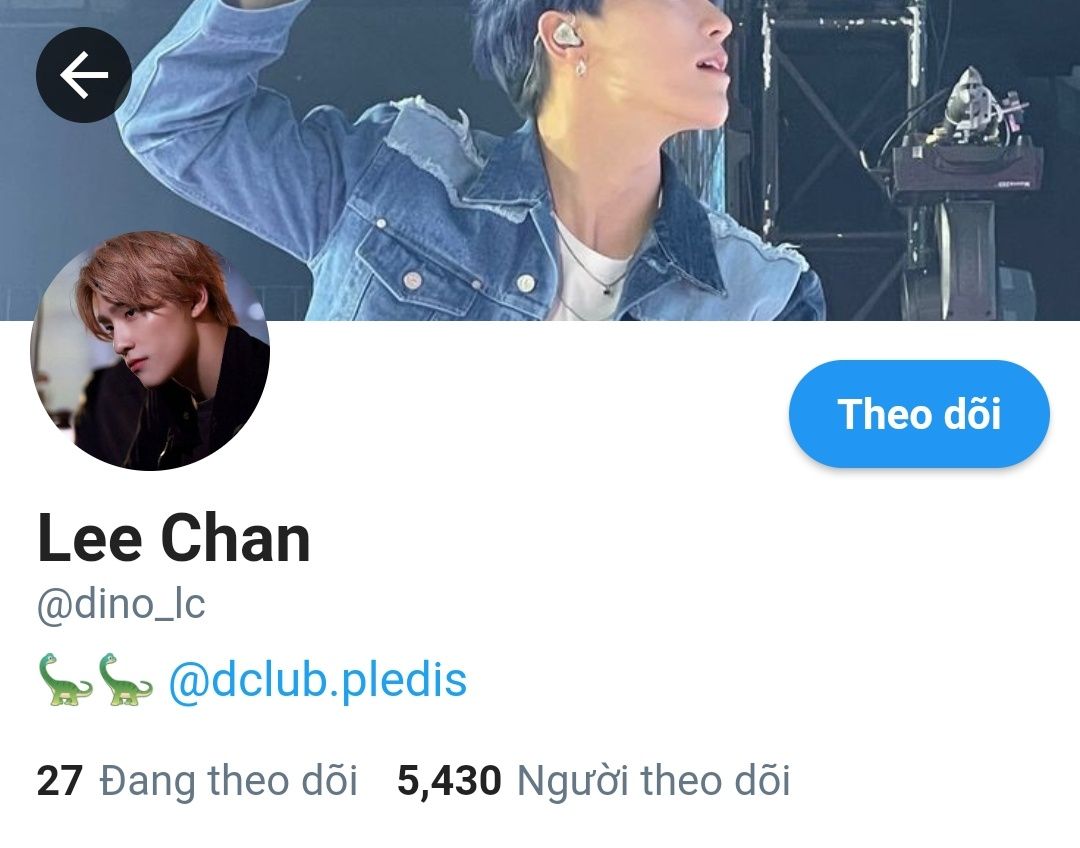
Task: Click the first dinosaur emoji in bio
Action: tap(65, 680)
